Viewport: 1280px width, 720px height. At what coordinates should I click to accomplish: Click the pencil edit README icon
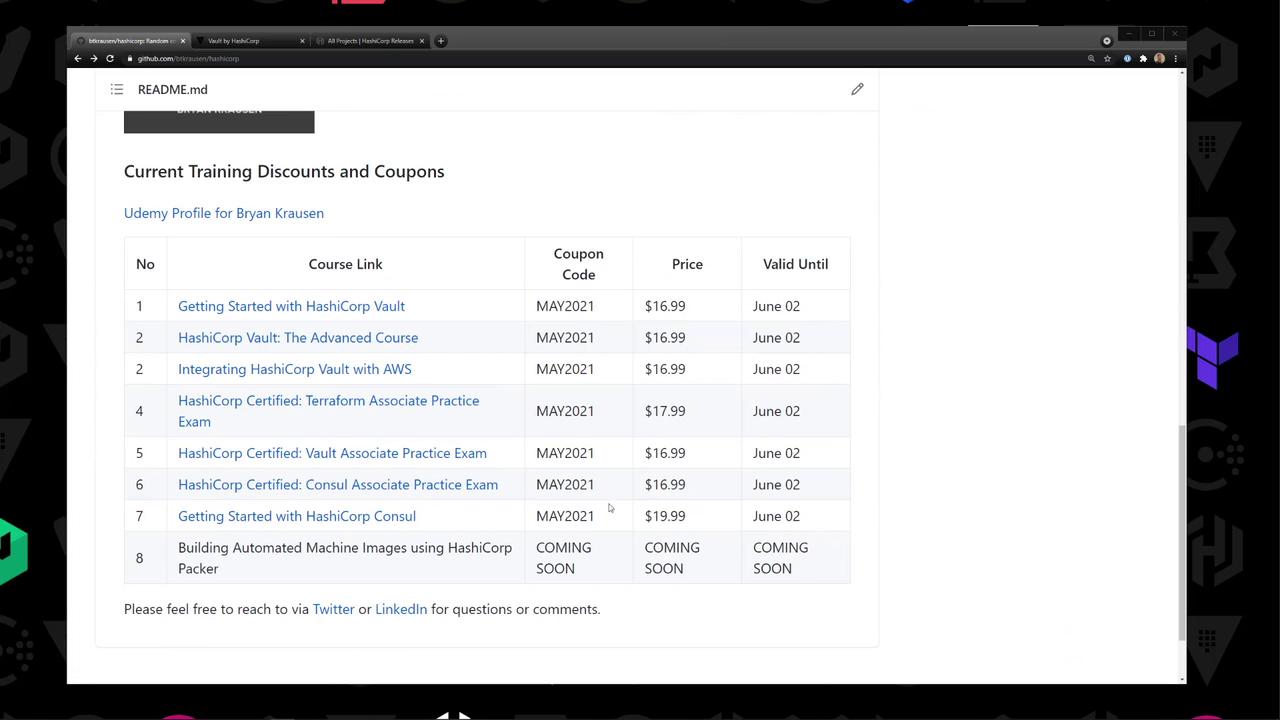point(857,89)
